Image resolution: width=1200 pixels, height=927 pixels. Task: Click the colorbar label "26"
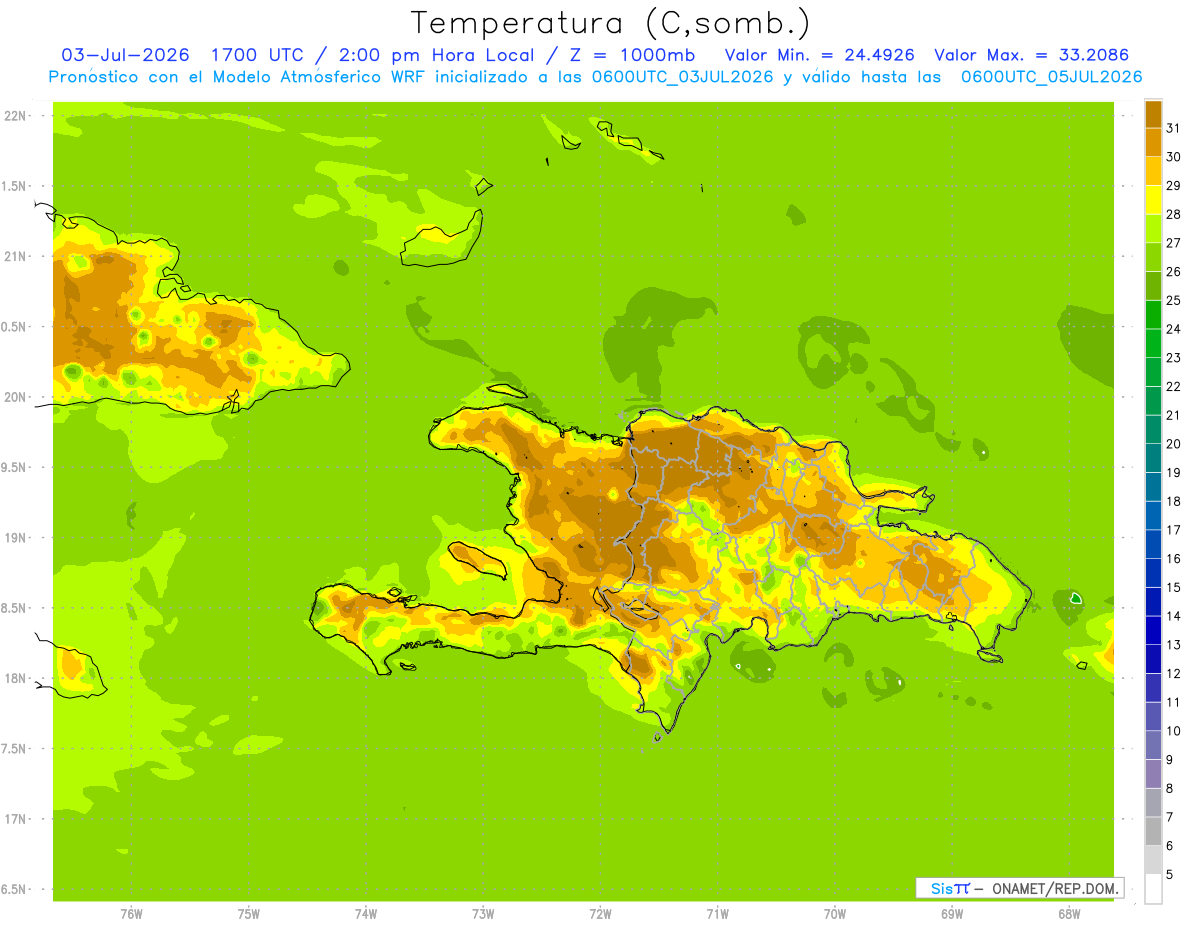[x=1173, y=272]
